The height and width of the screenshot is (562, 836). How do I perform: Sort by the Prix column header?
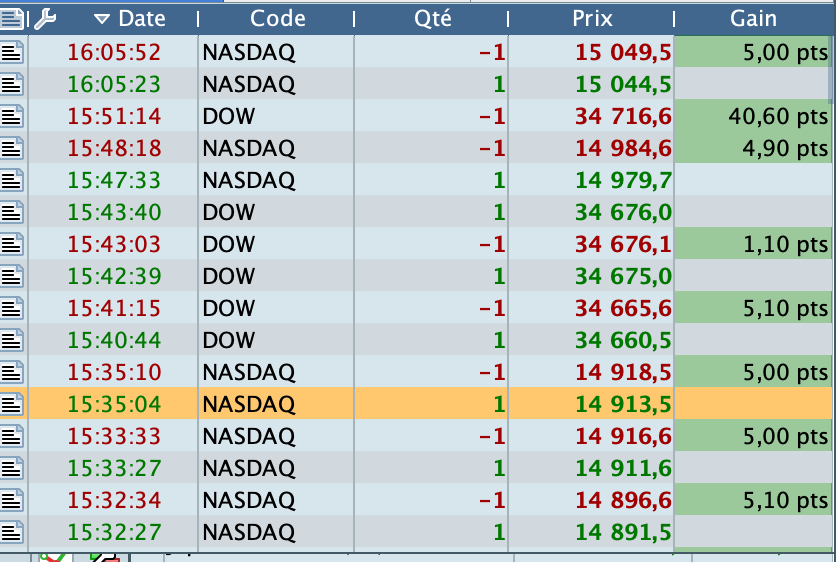592,19
